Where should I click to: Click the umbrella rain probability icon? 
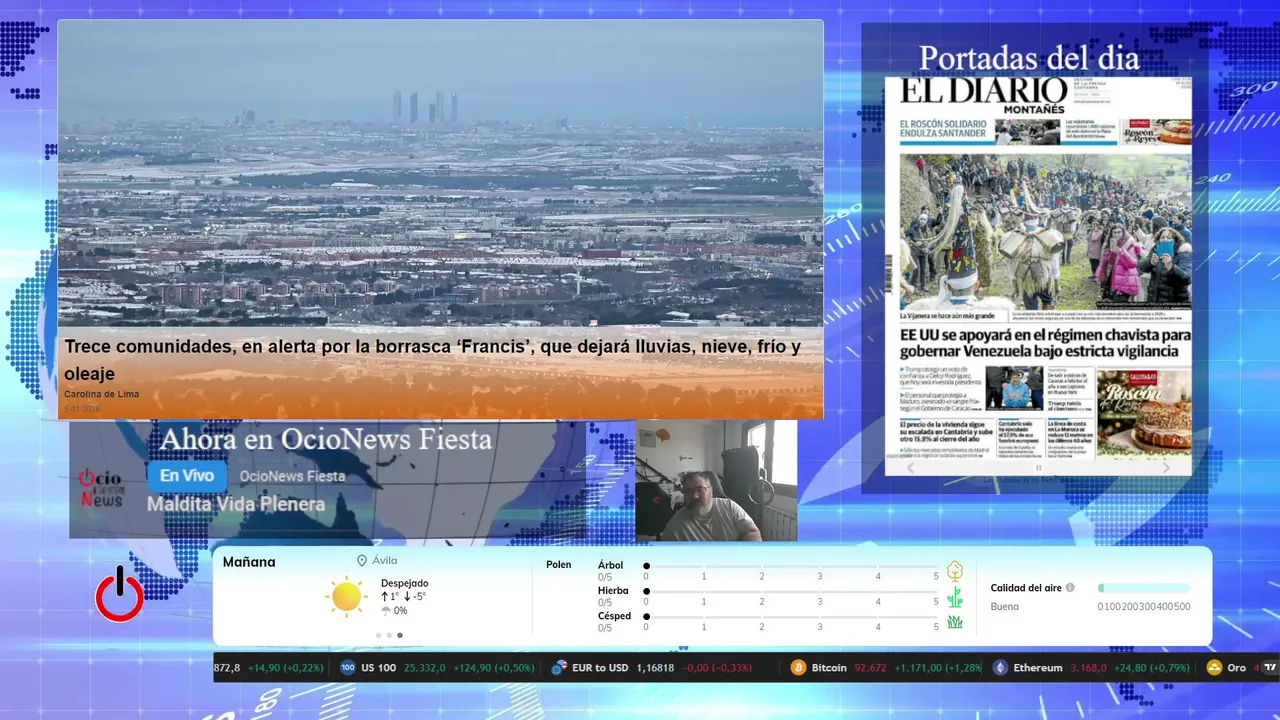(386, 611)
